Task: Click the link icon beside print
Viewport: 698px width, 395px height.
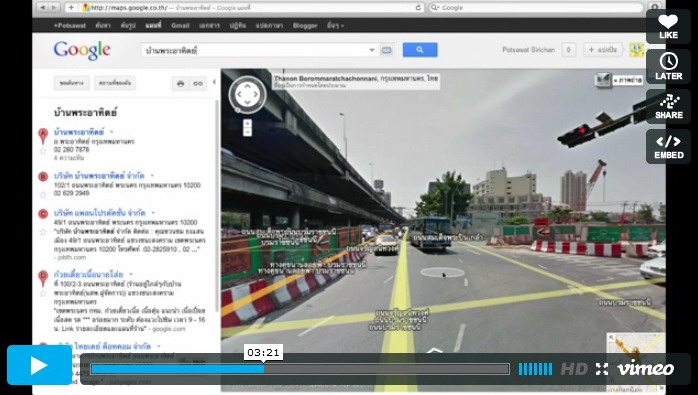Action: coord(198,83)
